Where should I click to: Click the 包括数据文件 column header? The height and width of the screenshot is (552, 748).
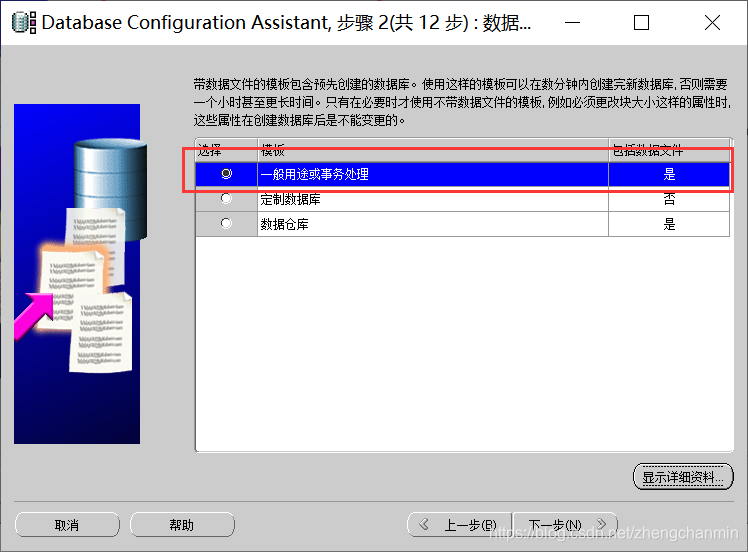click(x=669, y=150)
